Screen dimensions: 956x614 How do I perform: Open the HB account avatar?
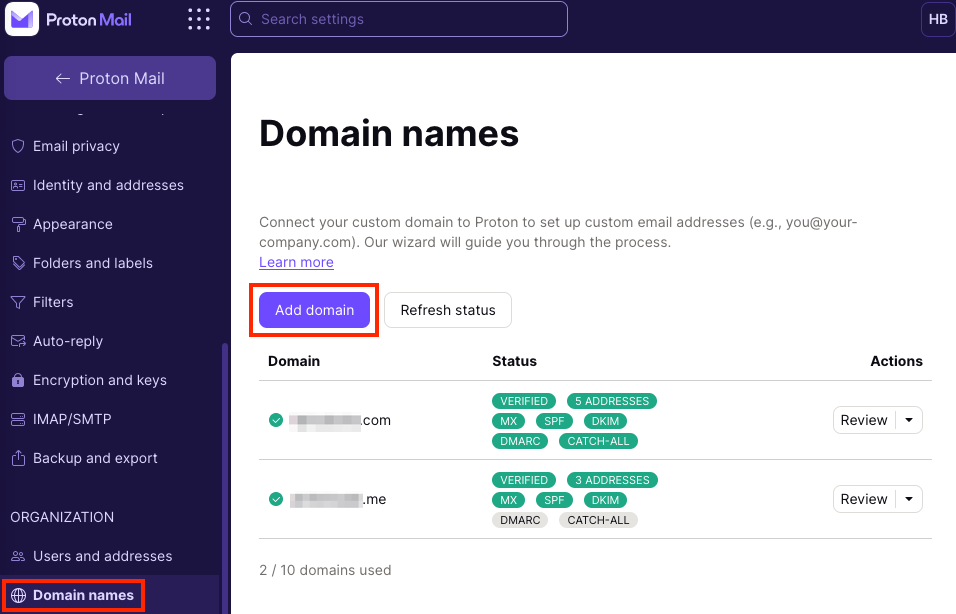[x=937, y=19]
